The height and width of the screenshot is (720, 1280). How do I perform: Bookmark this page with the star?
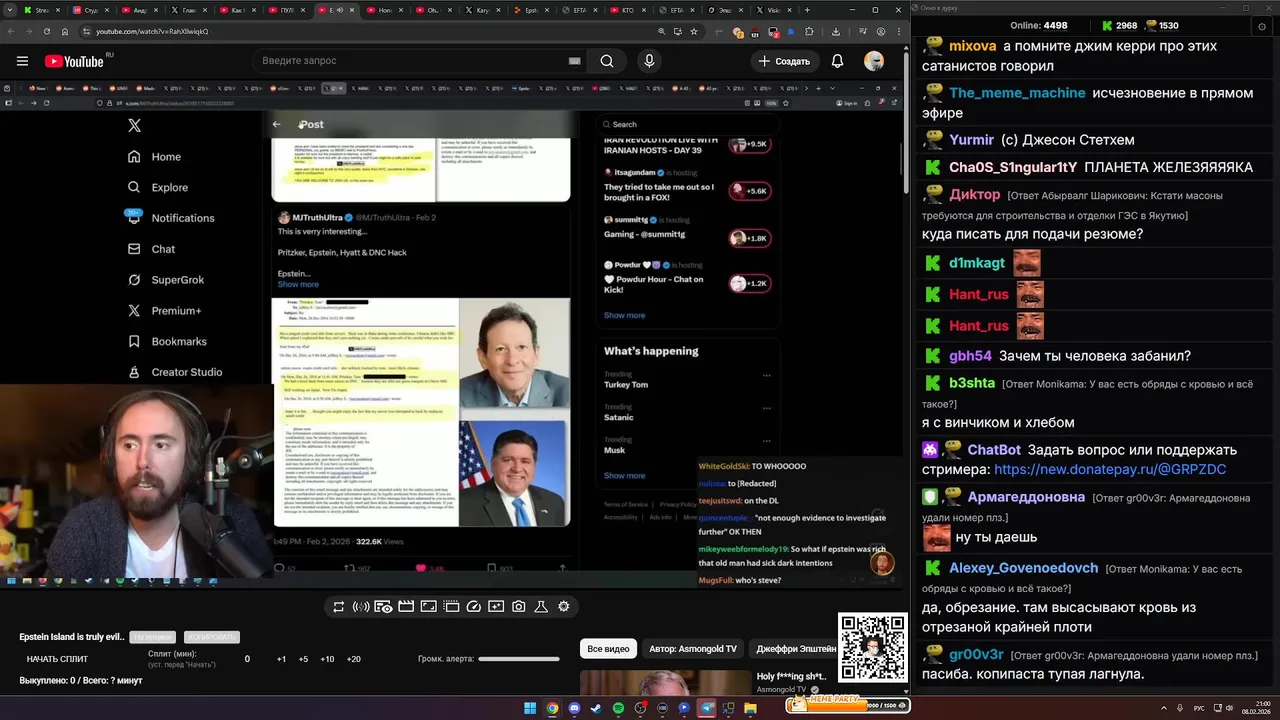coord(694,31)
